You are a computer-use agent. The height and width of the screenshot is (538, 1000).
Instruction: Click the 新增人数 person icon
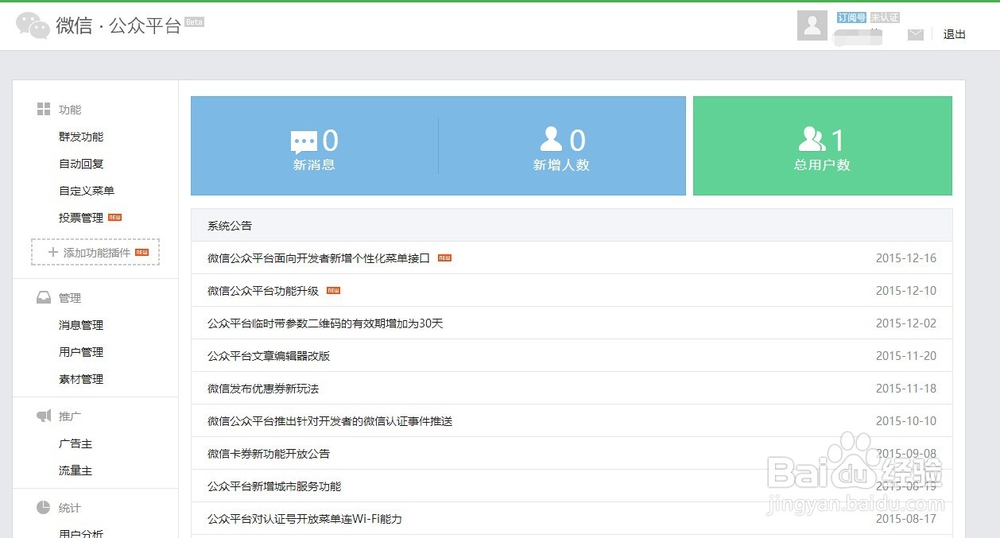point(551,138)
